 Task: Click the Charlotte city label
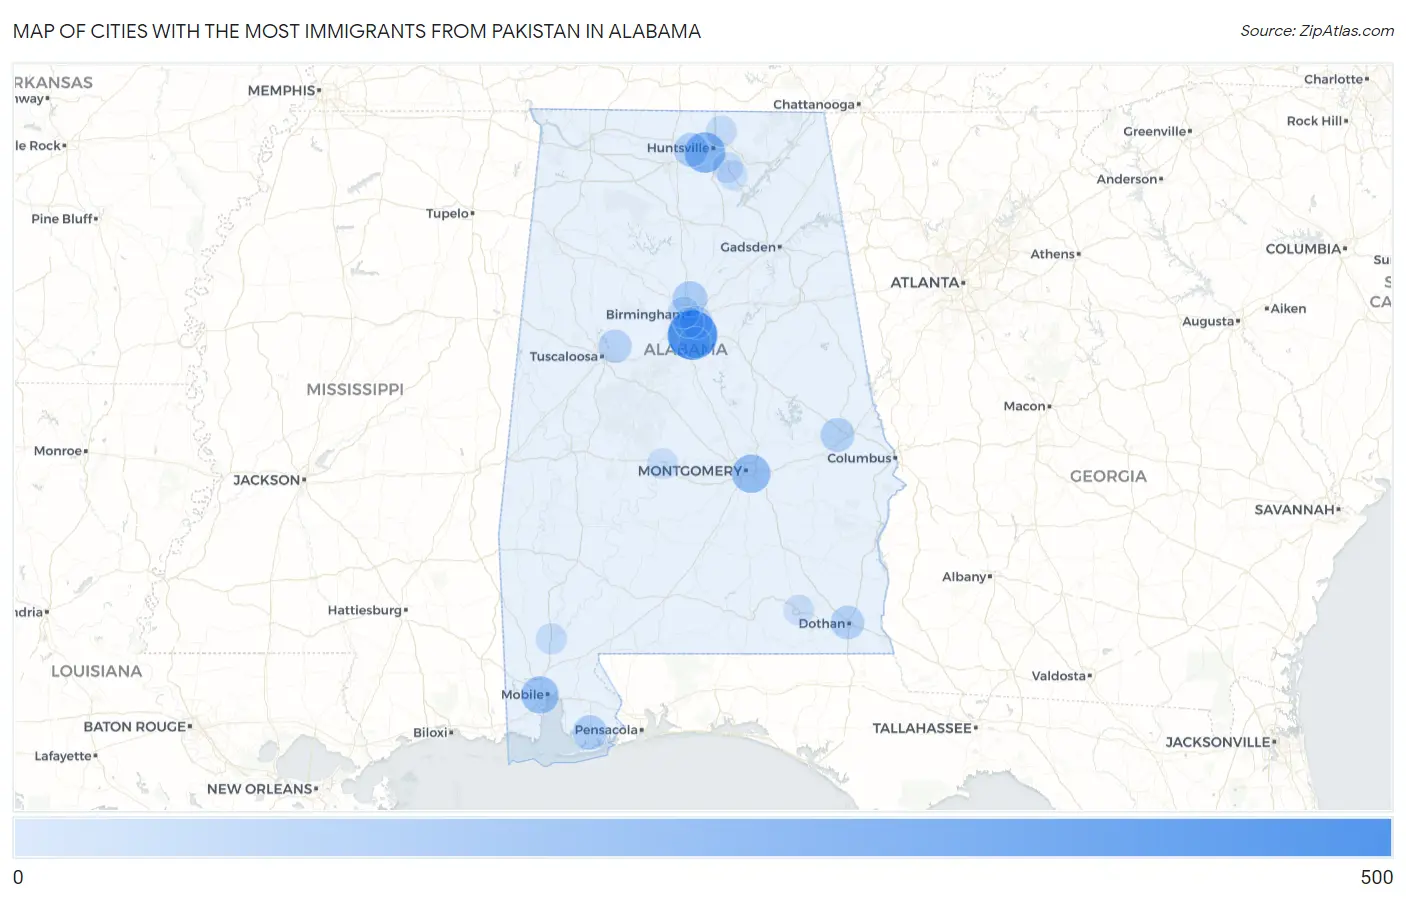tap(1333, 79)
